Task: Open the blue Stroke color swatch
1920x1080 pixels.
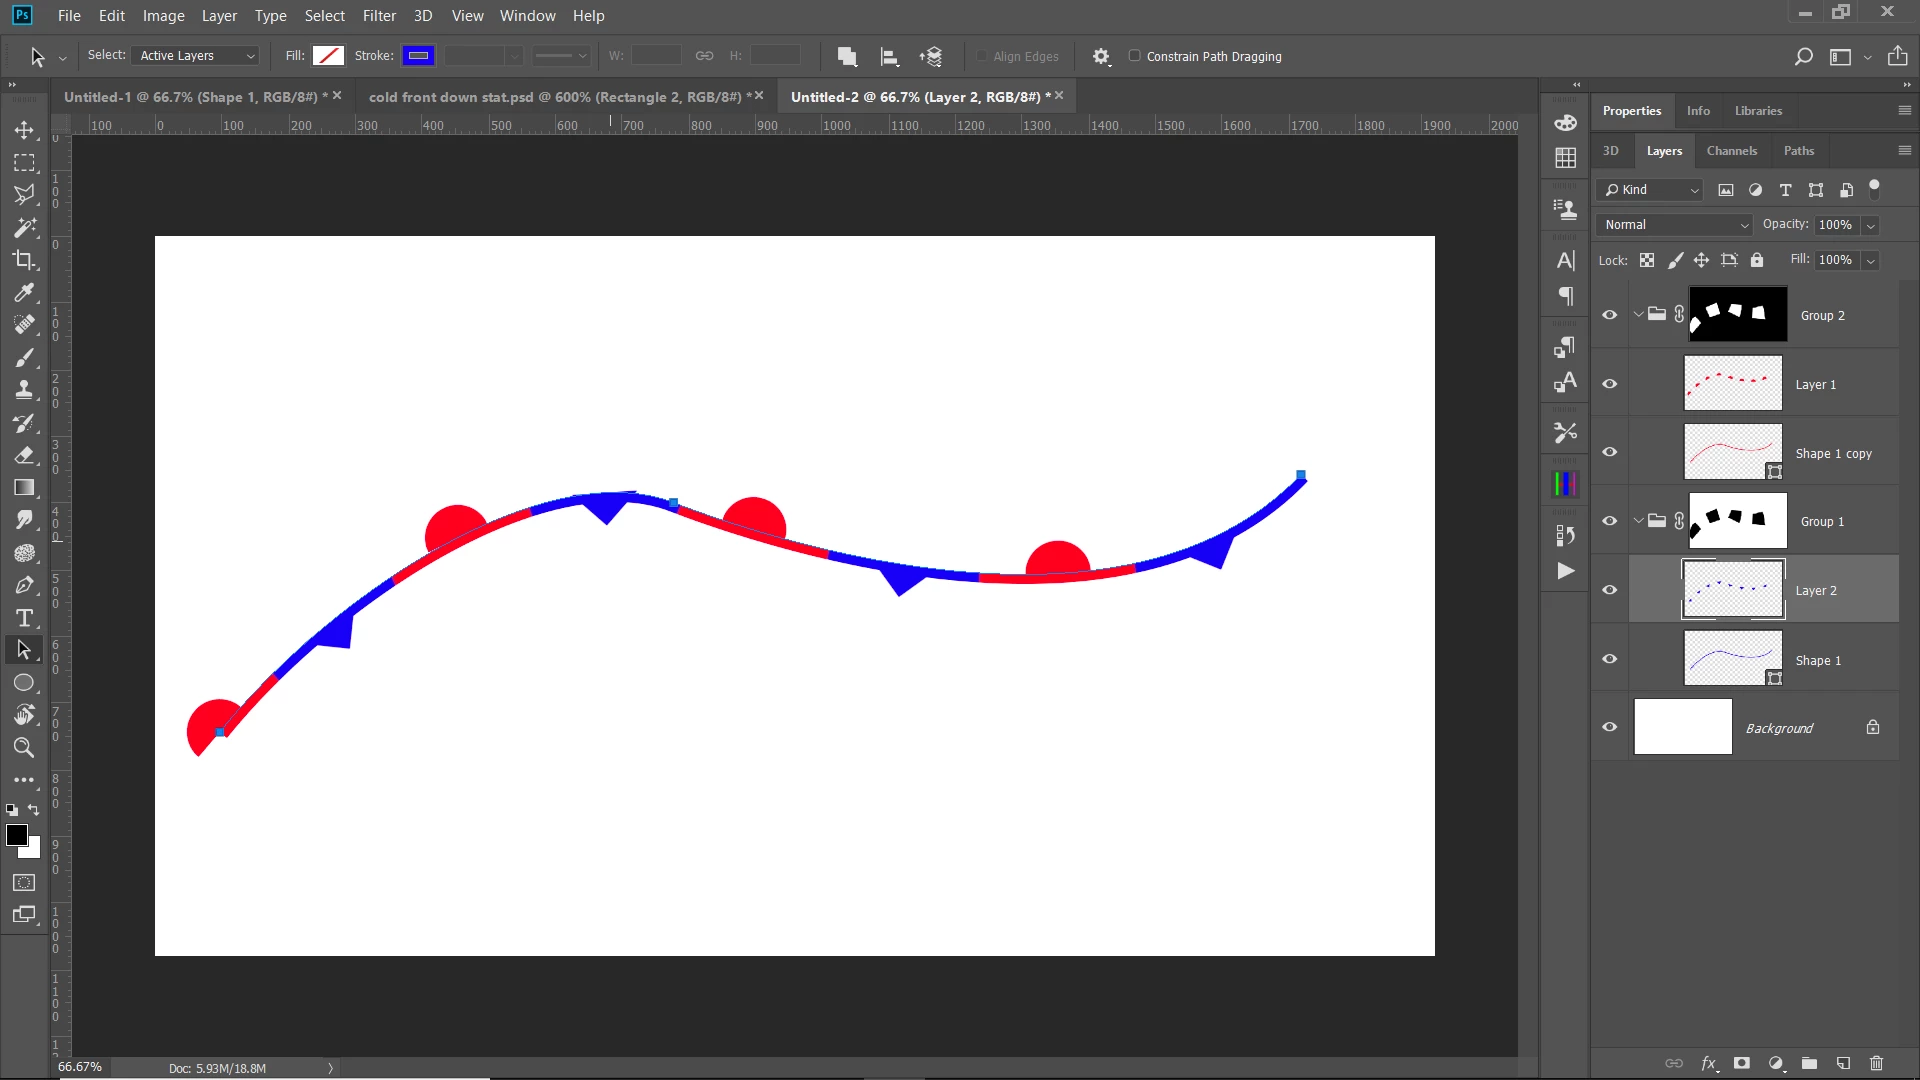Action: [x=418, y=56]
